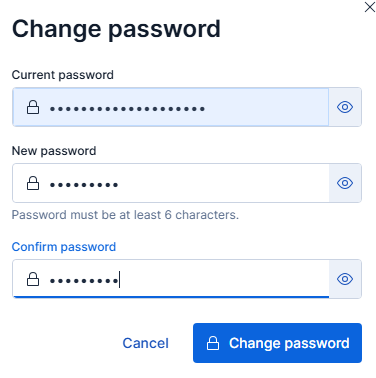The height and width of the screenshot is (378, 376).
Task: Toggle visibility of the confirm password
Action: point(345,279)
